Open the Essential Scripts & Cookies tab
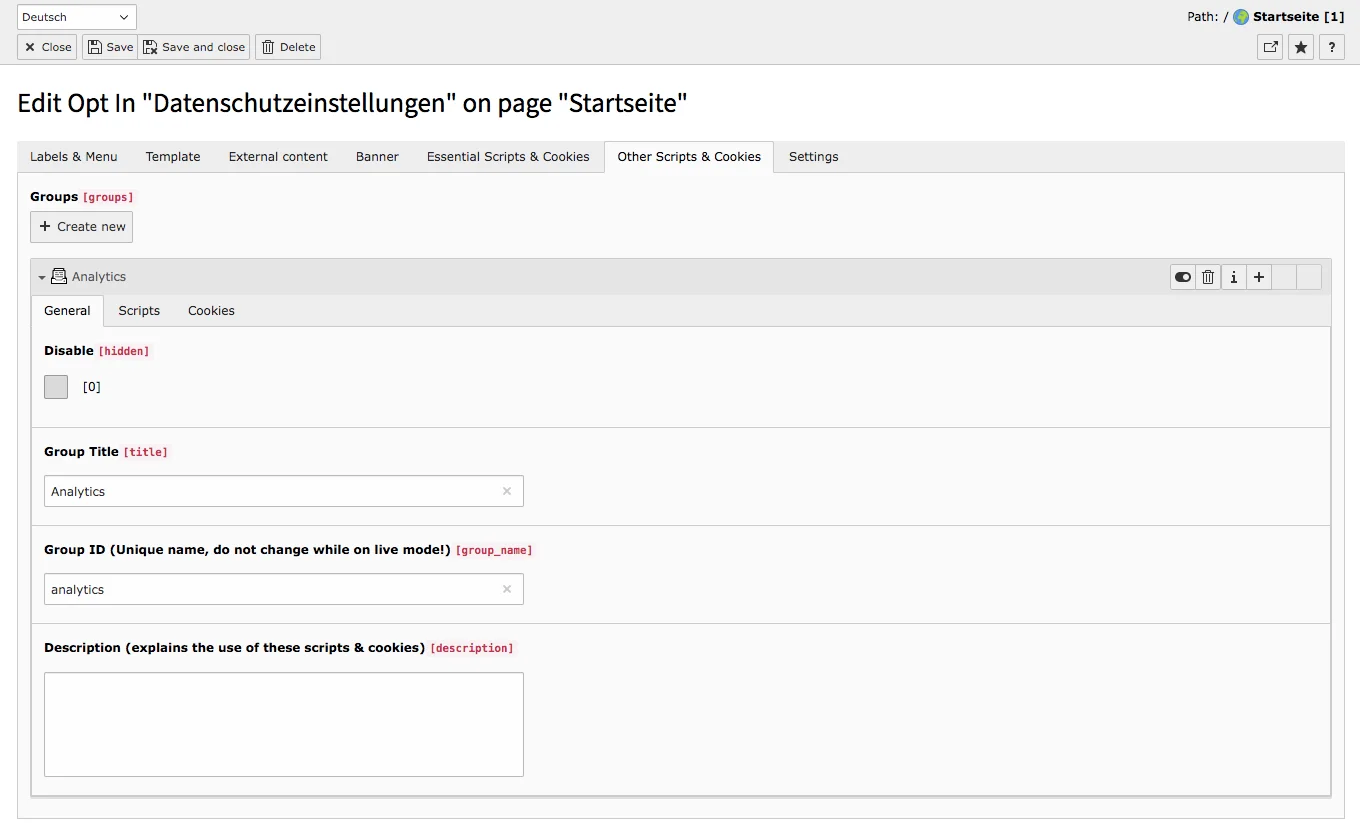This screenshot has width=1360, height=823. (x=508, y=157)
